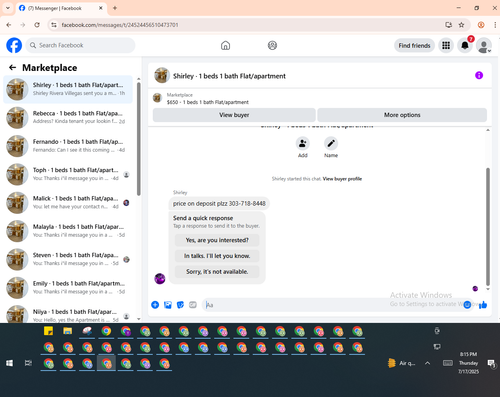Screen dimensions: 500x397
Task: Click the choose sticker icon
Action: (180, 305)
